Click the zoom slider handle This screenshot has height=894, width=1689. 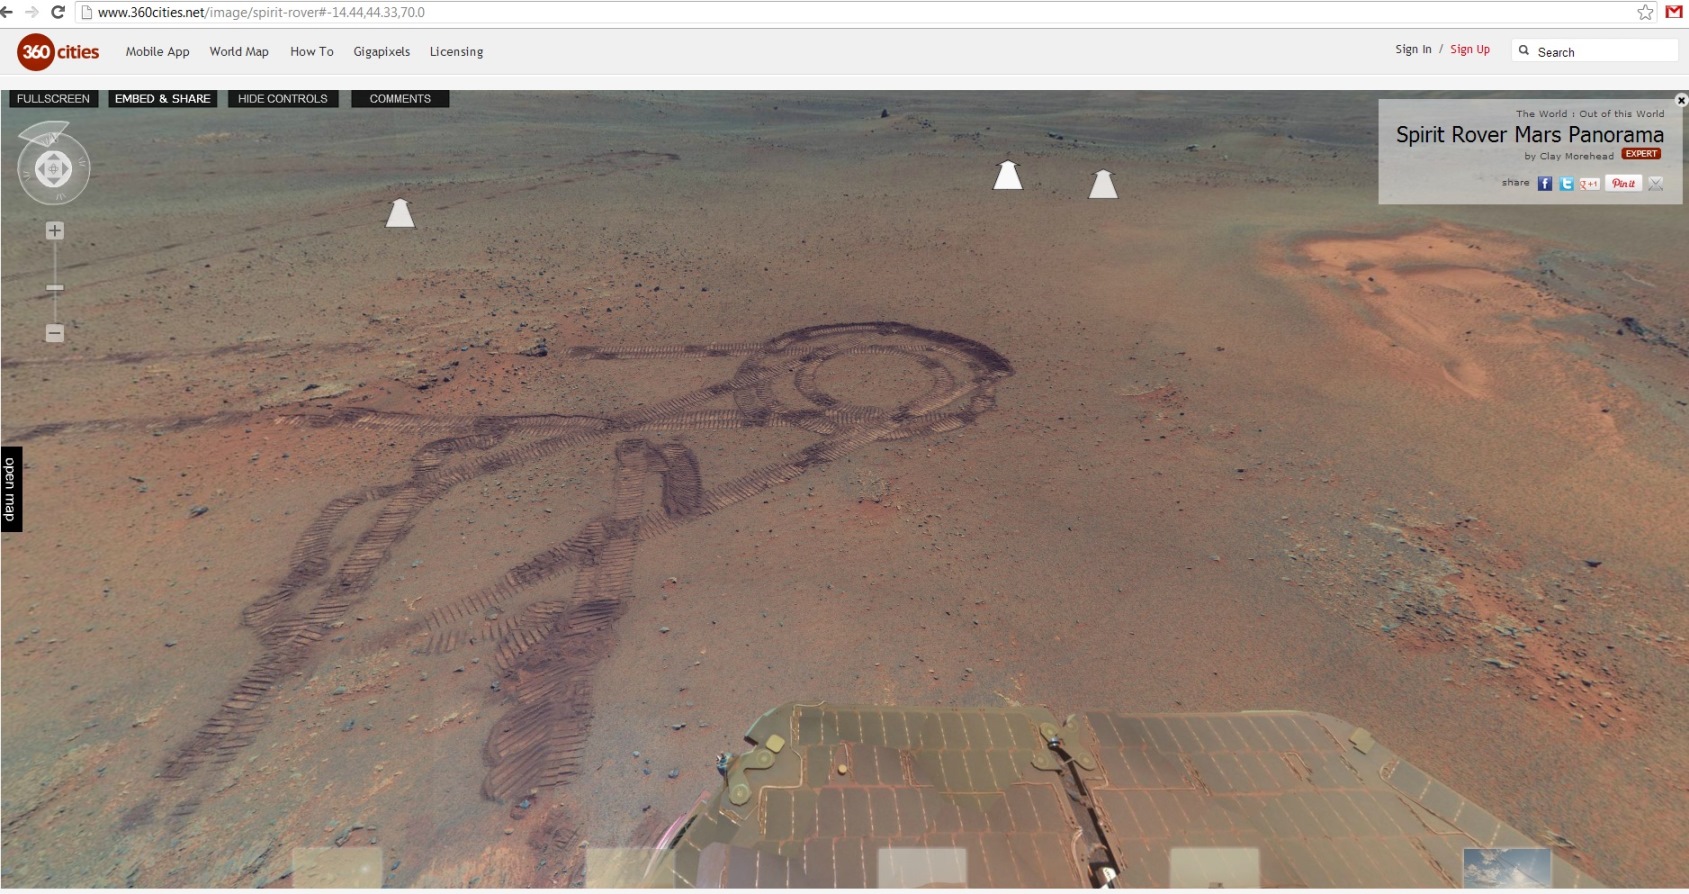click(55, 288)
